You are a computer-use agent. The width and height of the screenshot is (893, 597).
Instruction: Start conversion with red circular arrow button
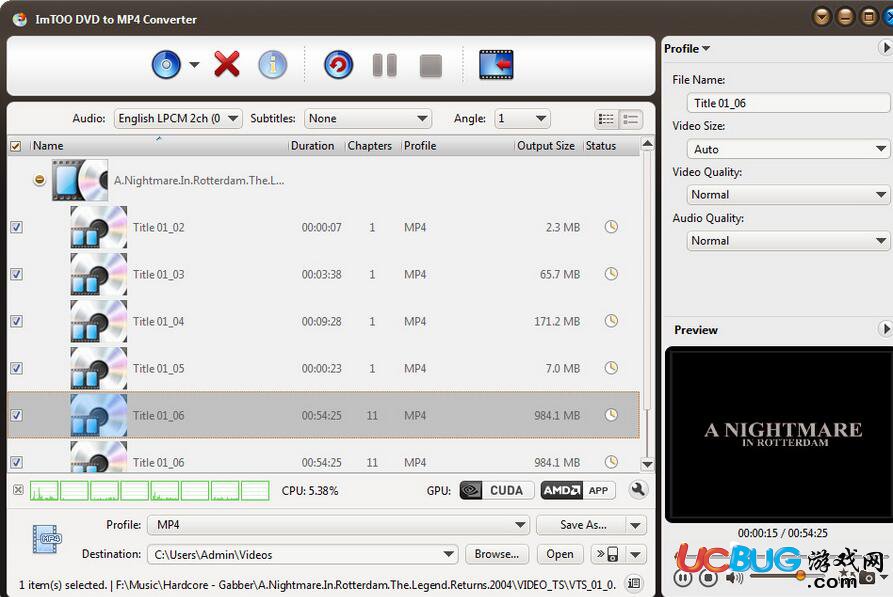(338, 64)
